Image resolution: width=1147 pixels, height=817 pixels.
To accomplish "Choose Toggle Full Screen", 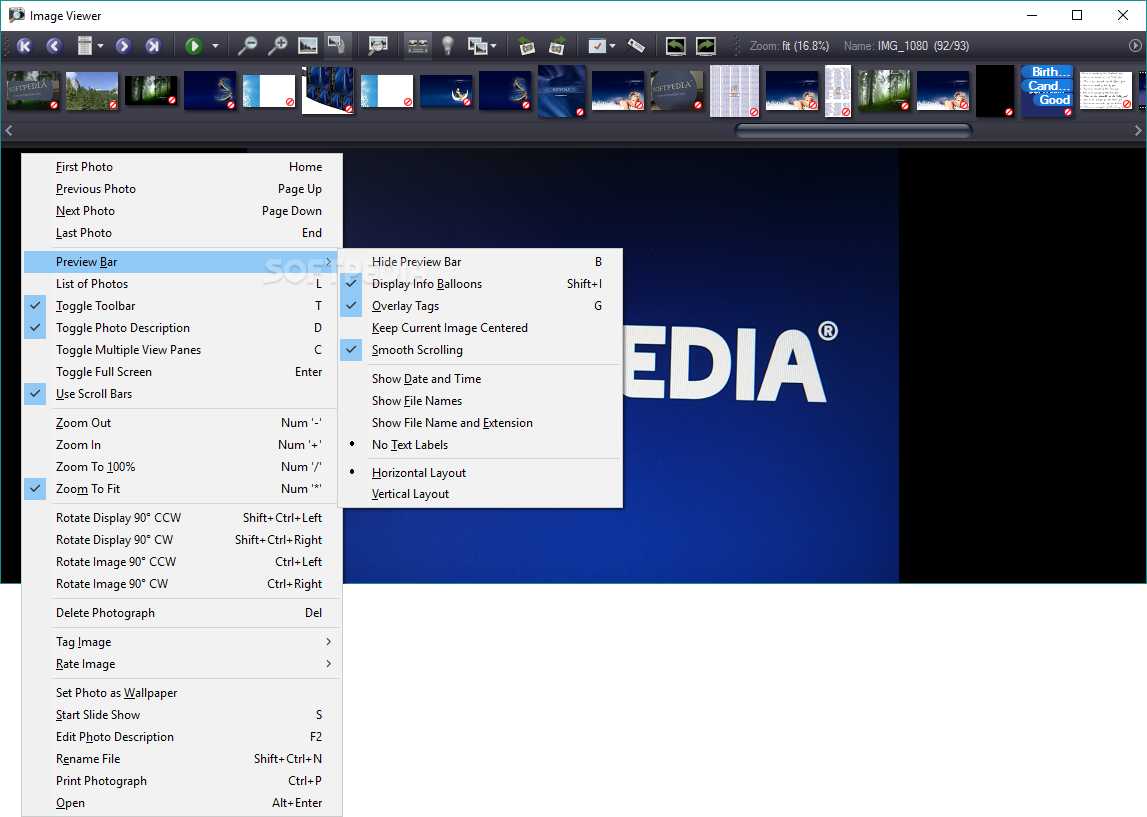I will pyautogui.click(x=181, y=372).
